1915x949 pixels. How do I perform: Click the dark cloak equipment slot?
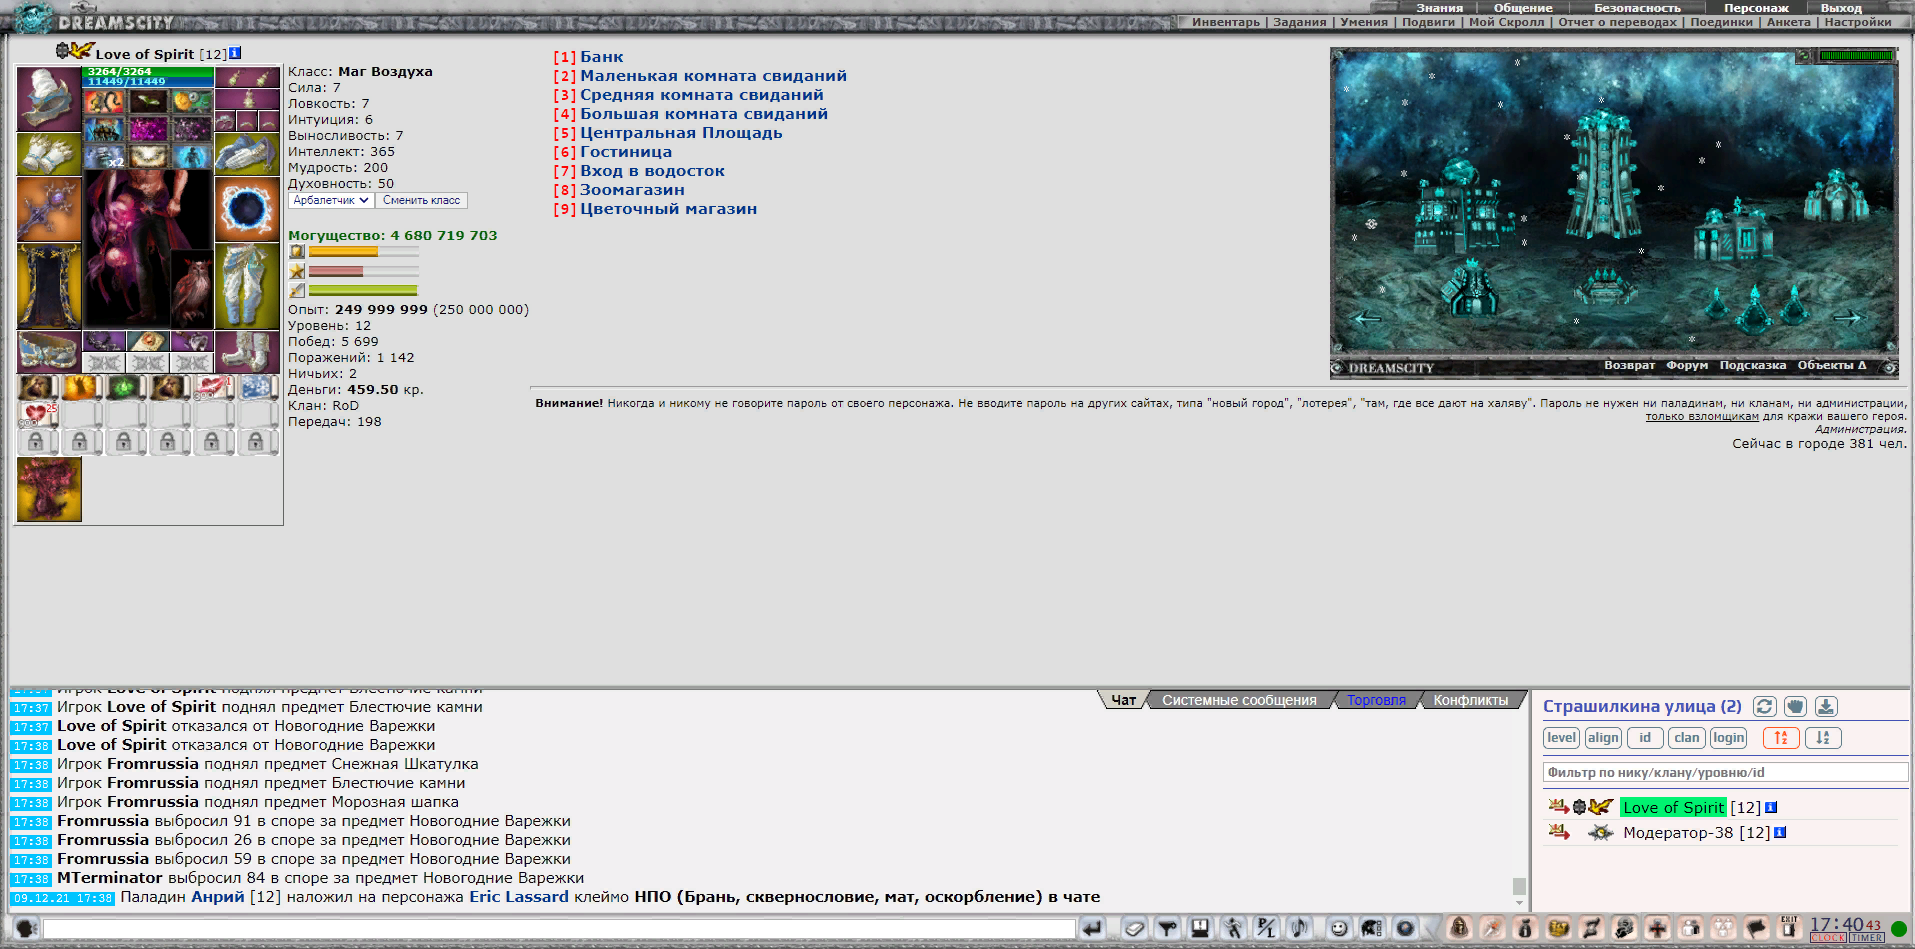[49, 286]
